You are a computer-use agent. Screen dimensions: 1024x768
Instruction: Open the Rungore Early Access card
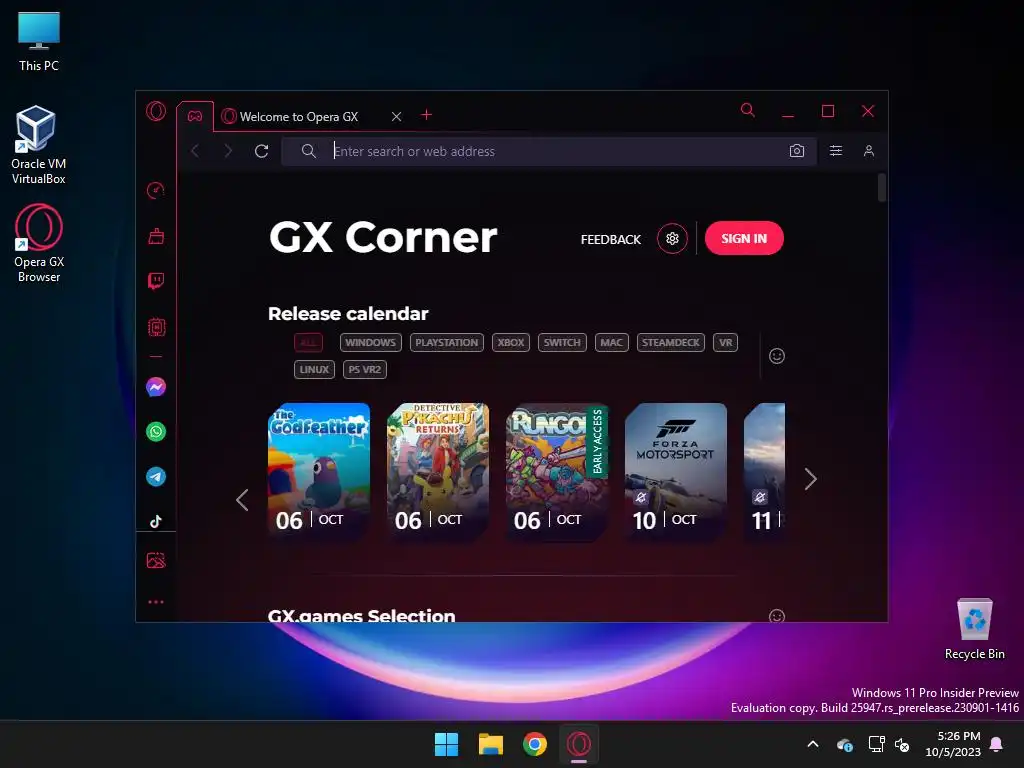[x=557, y=472]
